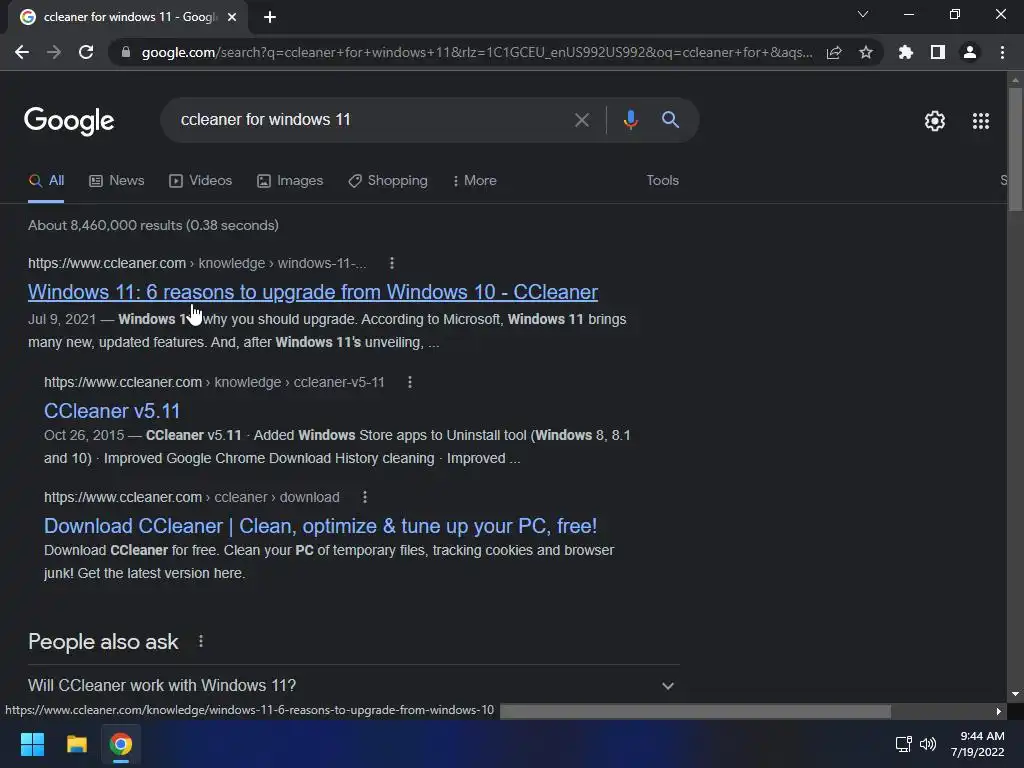Click the vertical page scrollbar

point(1015,150)
